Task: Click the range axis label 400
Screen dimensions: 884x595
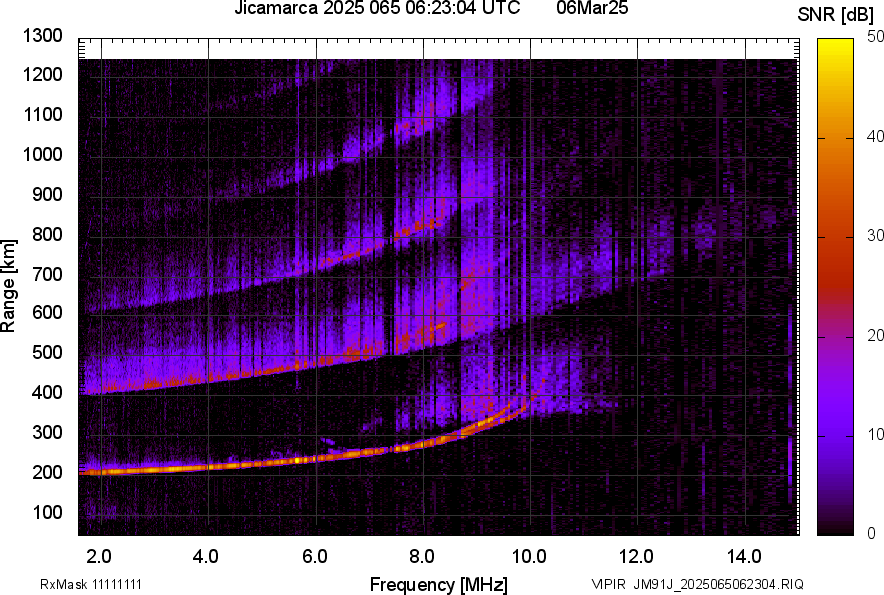Action: (x=47, y=392)
